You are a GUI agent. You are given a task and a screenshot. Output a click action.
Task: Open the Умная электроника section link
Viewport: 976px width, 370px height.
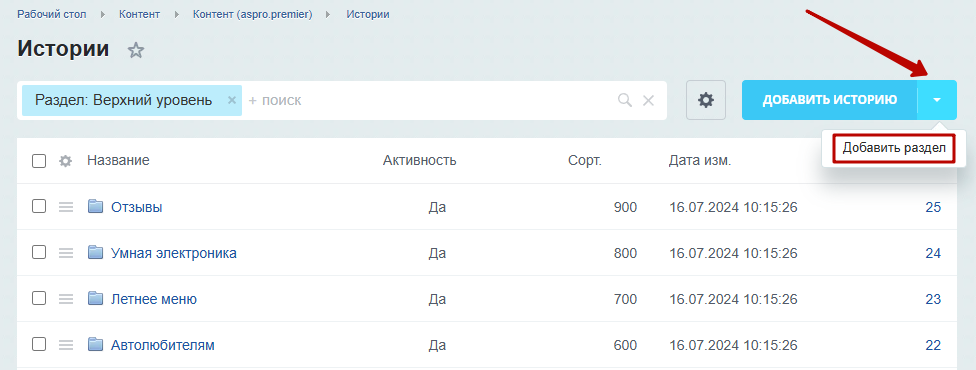click(174, 253)
